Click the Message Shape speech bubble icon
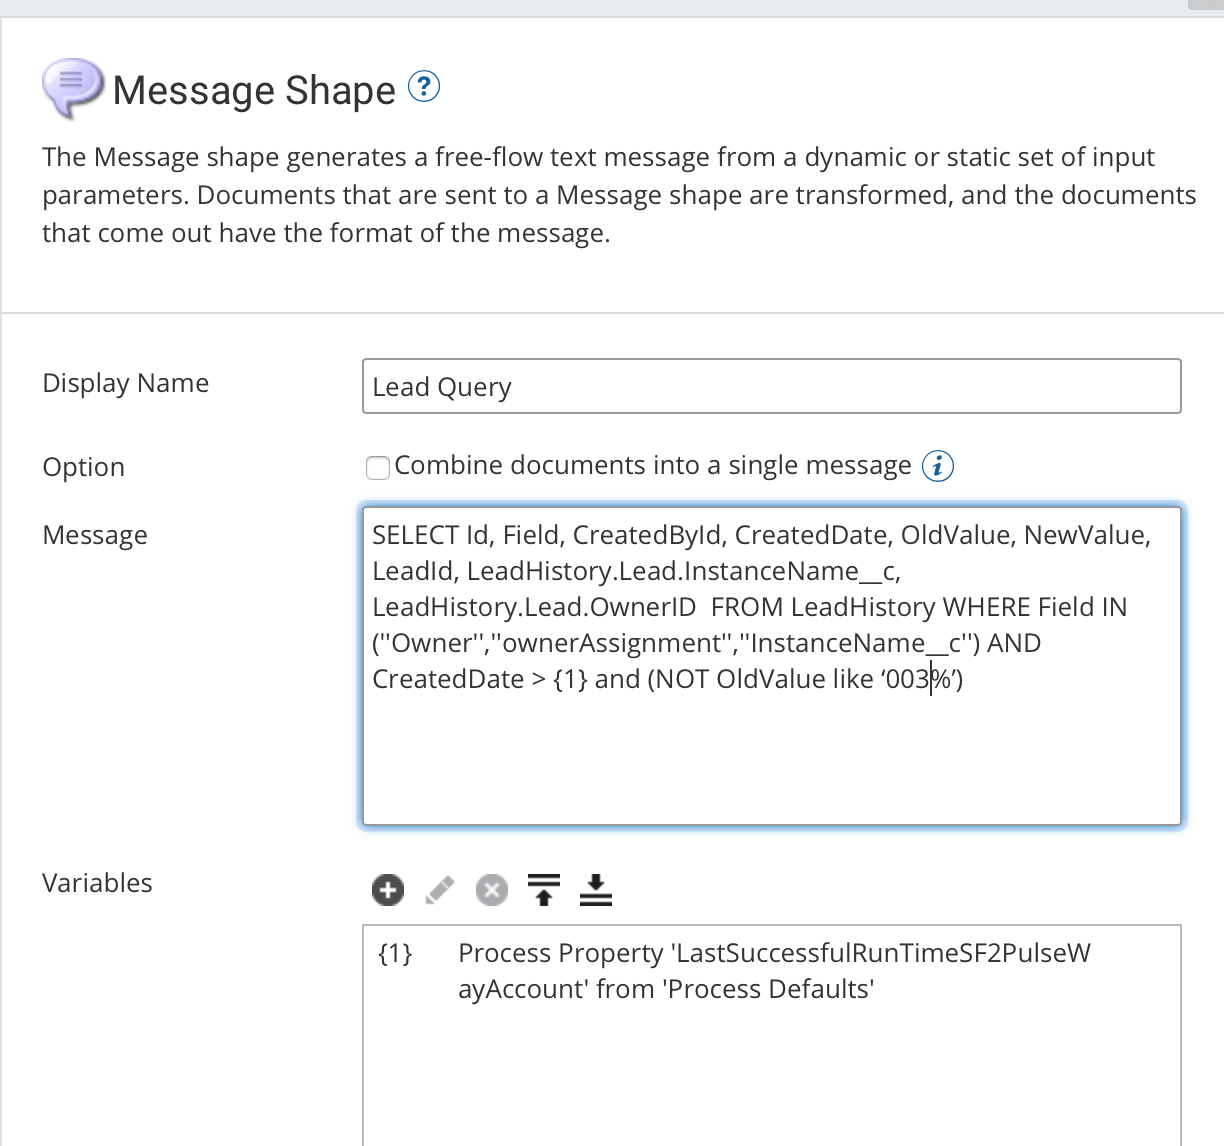The width and height of the screenshot is (1224, 1146). point(72,86)
